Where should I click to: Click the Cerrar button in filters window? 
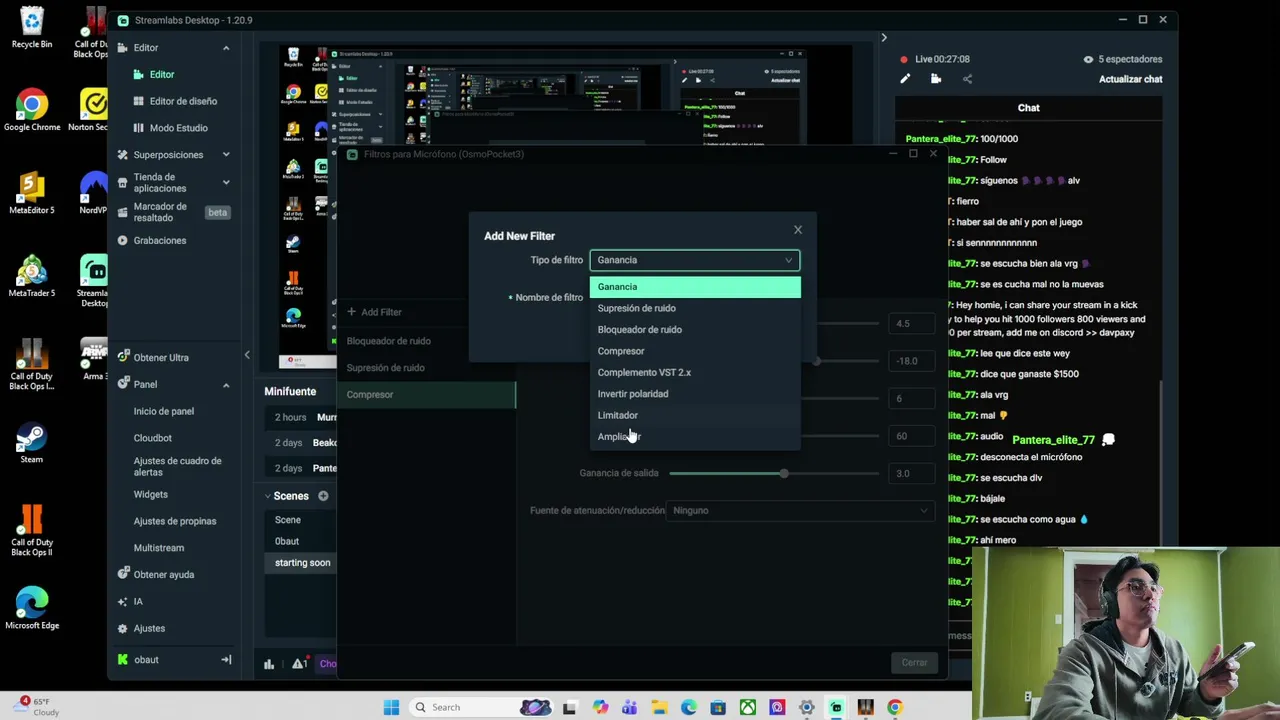point(914,662)
